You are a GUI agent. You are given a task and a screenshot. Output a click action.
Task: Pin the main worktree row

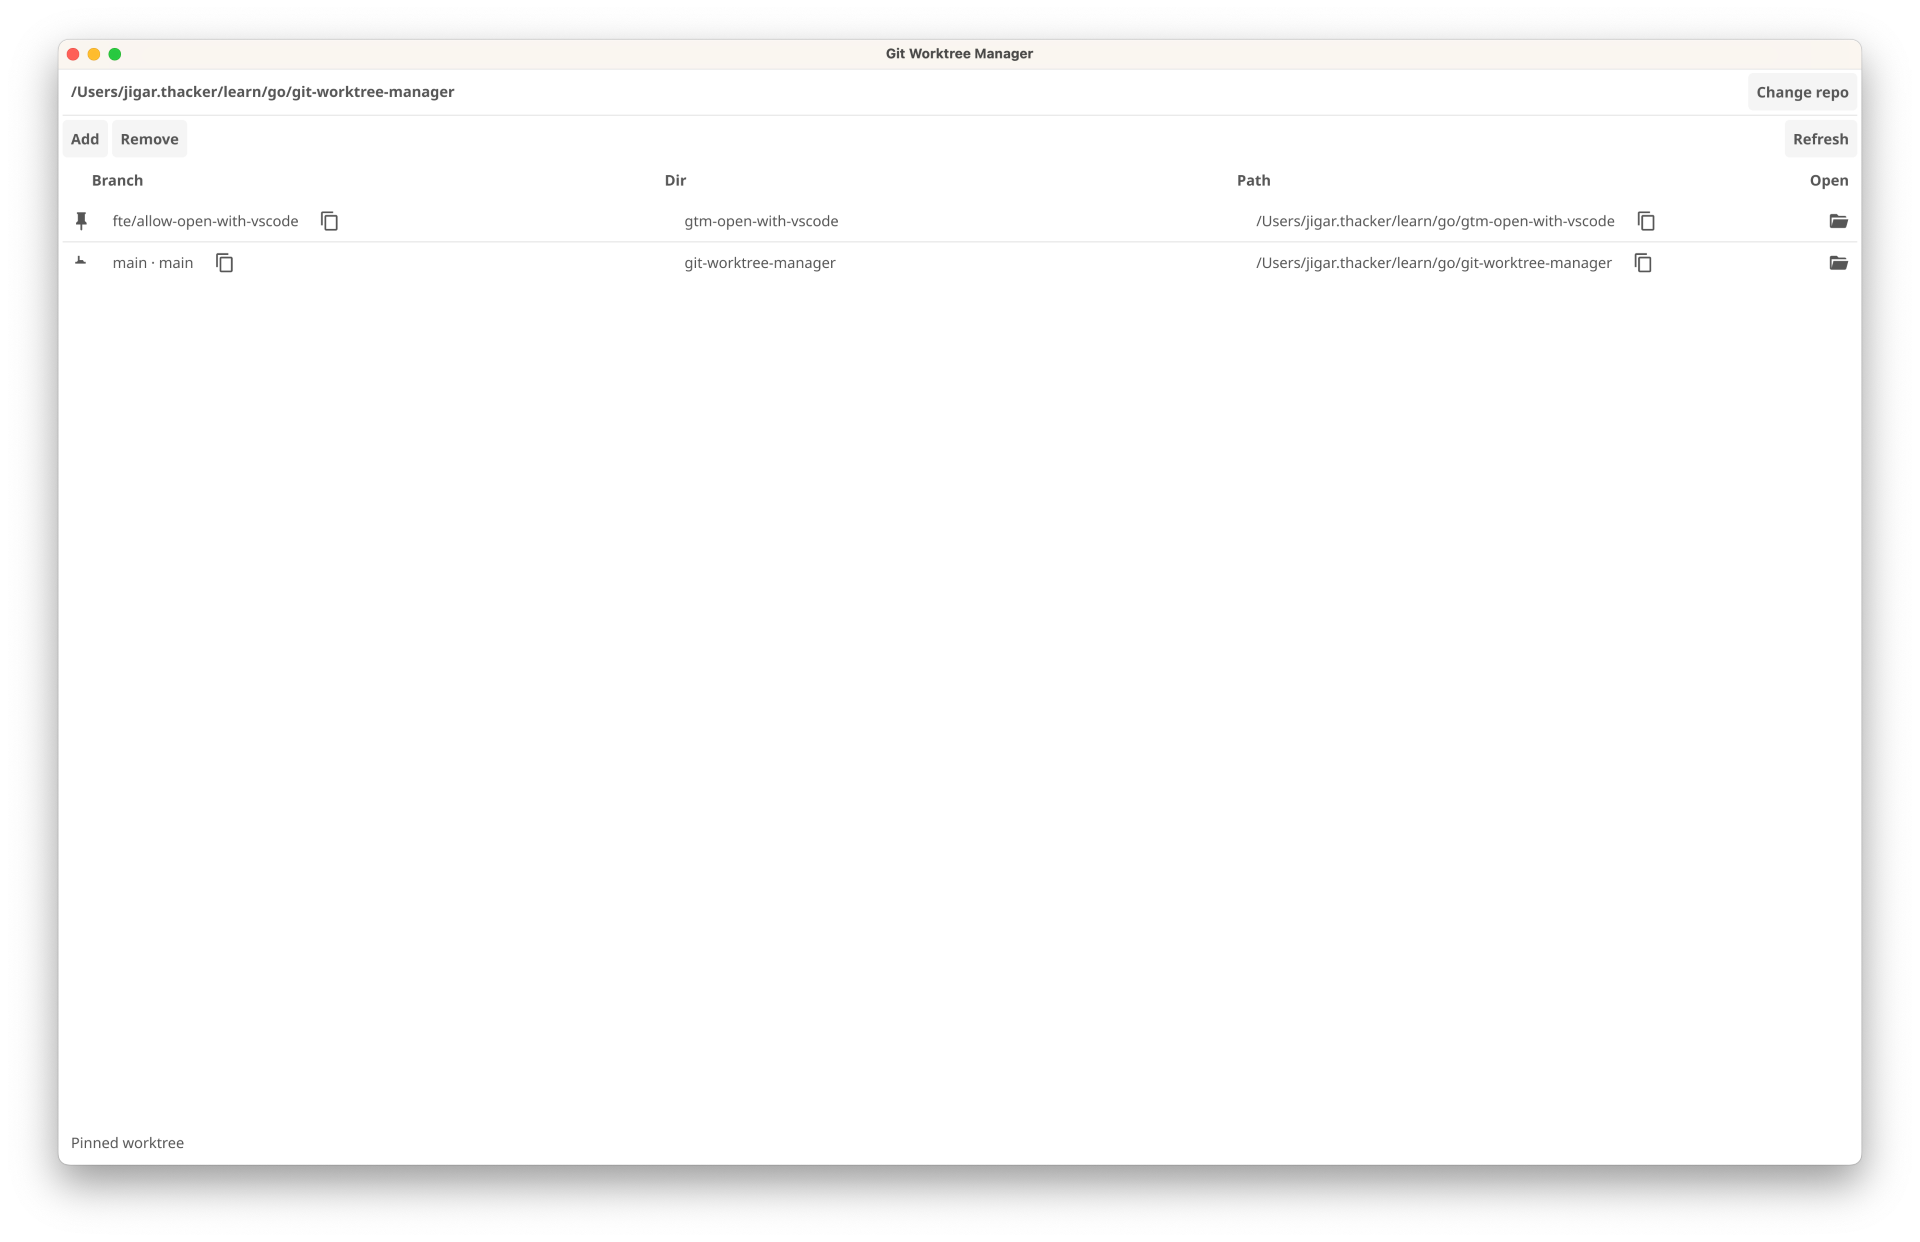(x=81, y=262)
